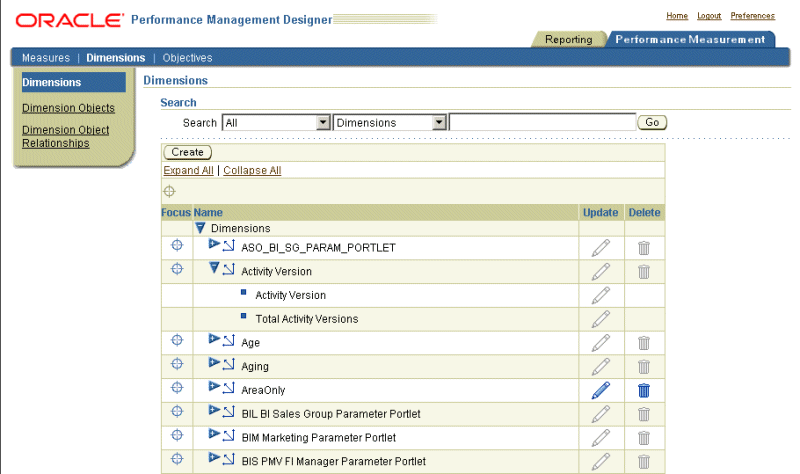
Task: Click the Logout link
Action: click(x=709, y=16)
